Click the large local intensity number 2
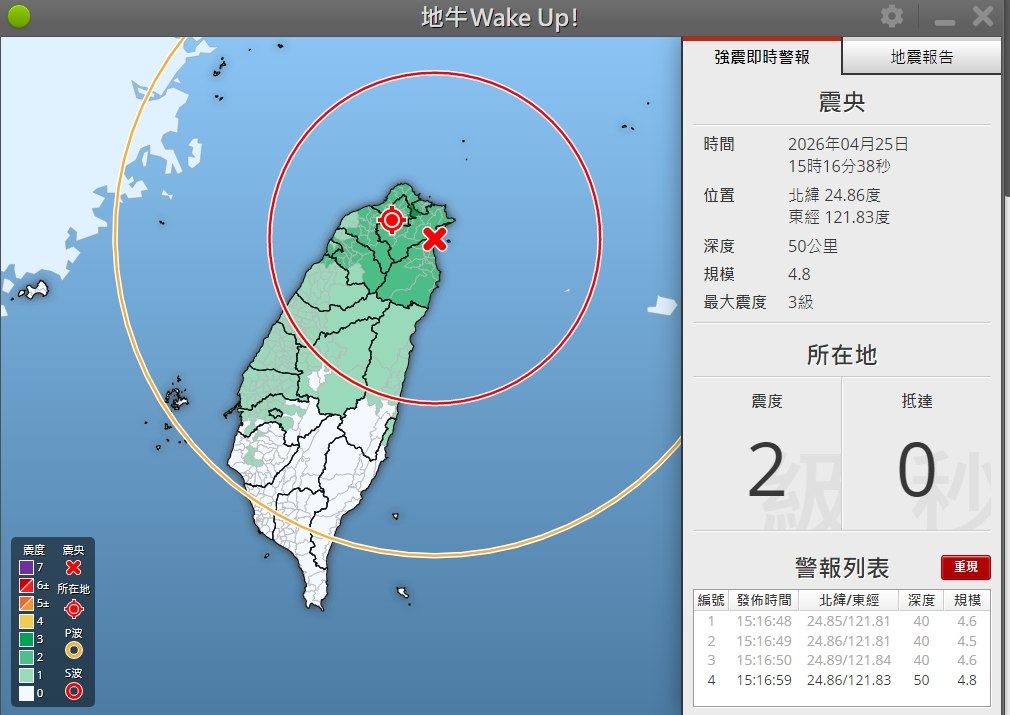Viewport: 1010px width, 715px height. coord(767,470)
